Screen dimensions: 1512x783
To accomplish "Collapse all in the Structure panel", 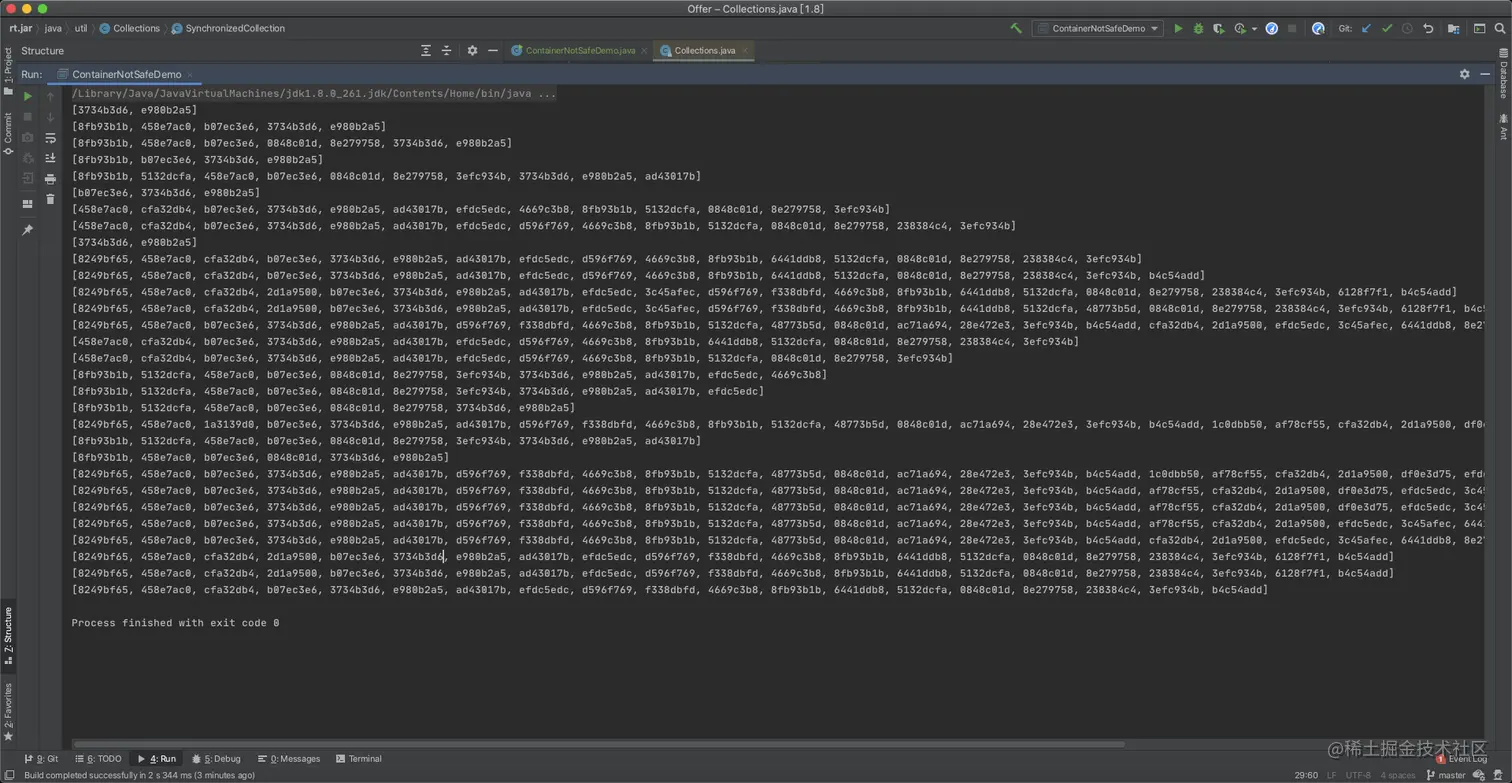I will click(447, 51).
